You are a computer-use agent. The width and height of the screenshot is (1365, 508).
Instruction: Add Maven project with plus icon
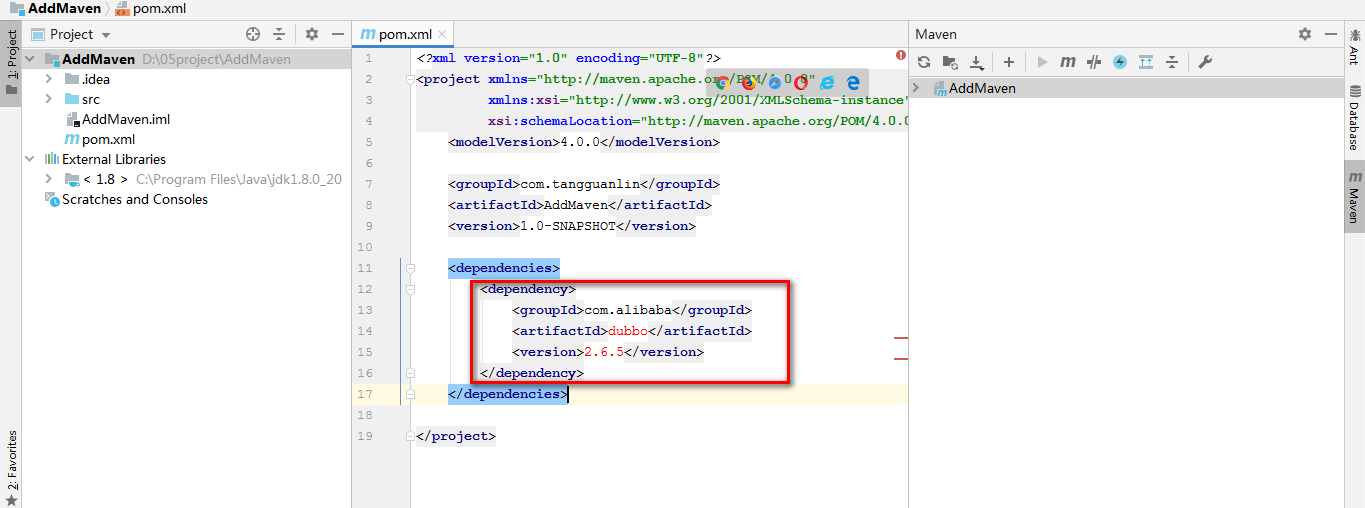1009,62
